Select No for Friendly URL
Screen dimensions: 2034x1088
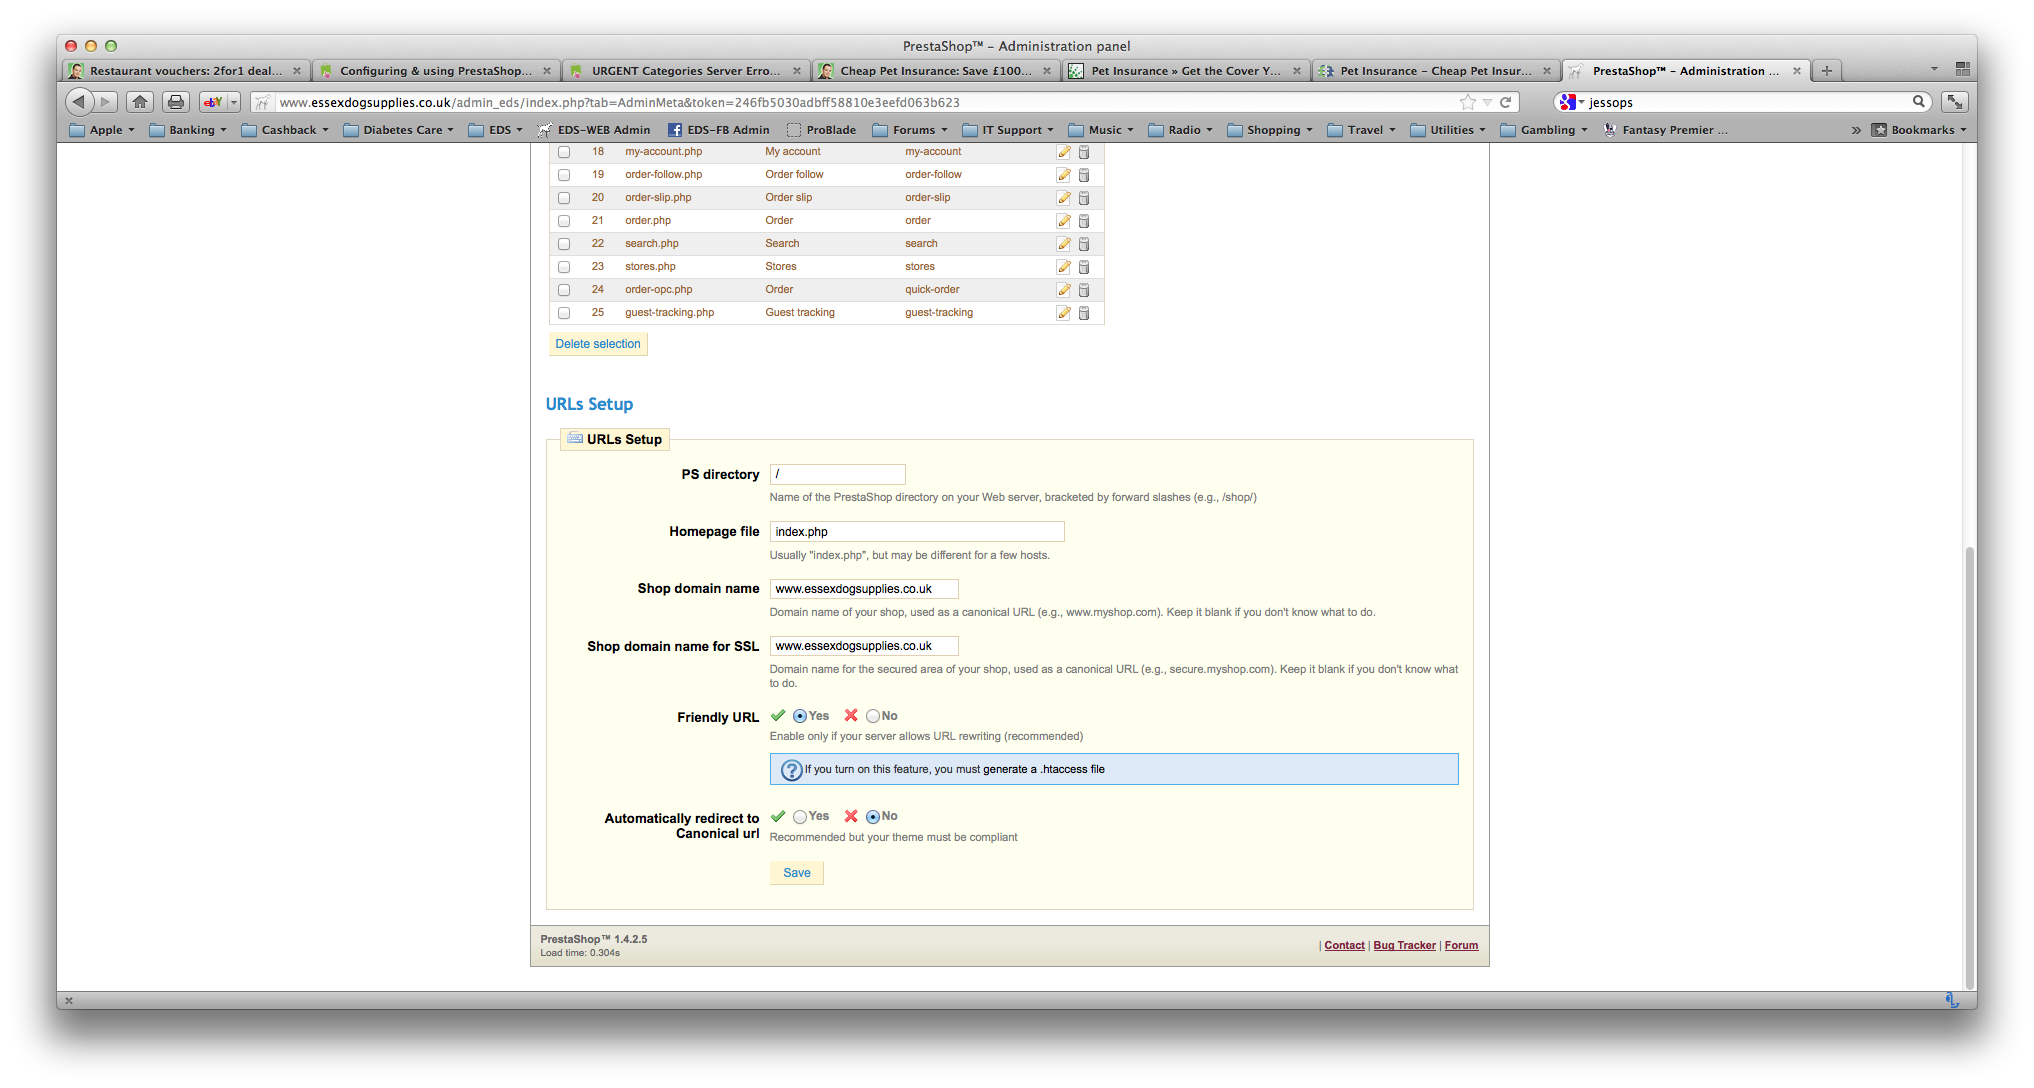(x=873, y=716)
